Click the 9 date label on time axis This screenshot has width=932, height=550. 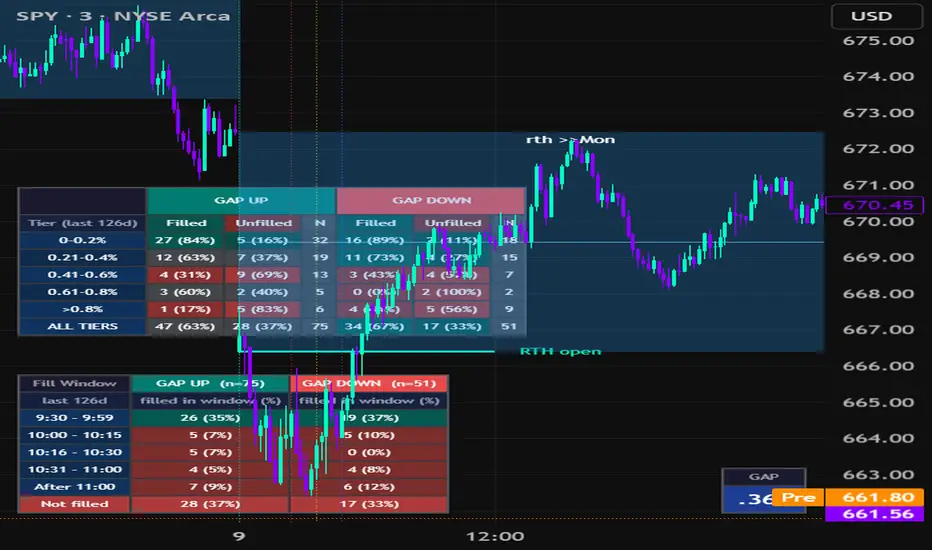238,536
